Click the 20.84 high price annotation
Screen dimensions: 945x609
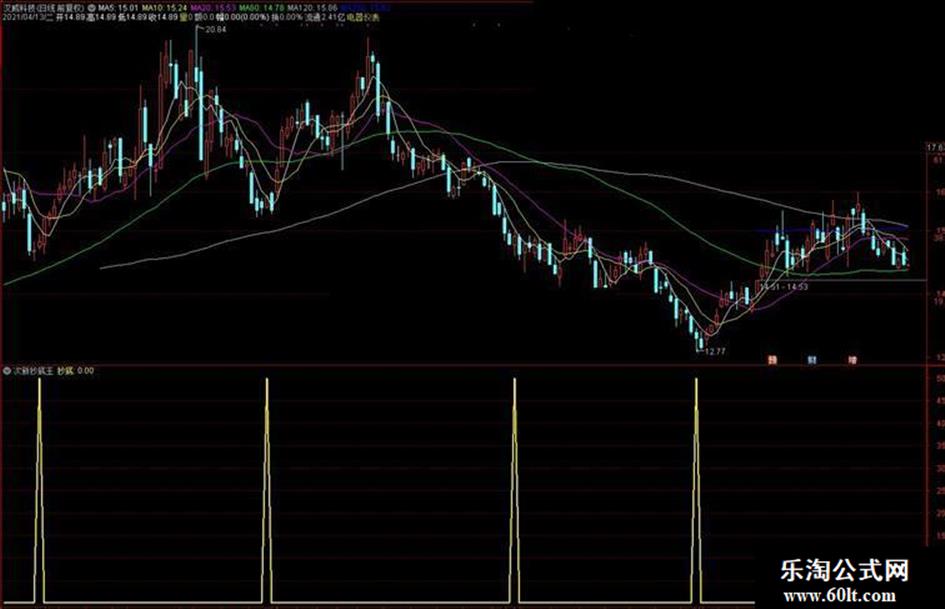click(216, 29)
